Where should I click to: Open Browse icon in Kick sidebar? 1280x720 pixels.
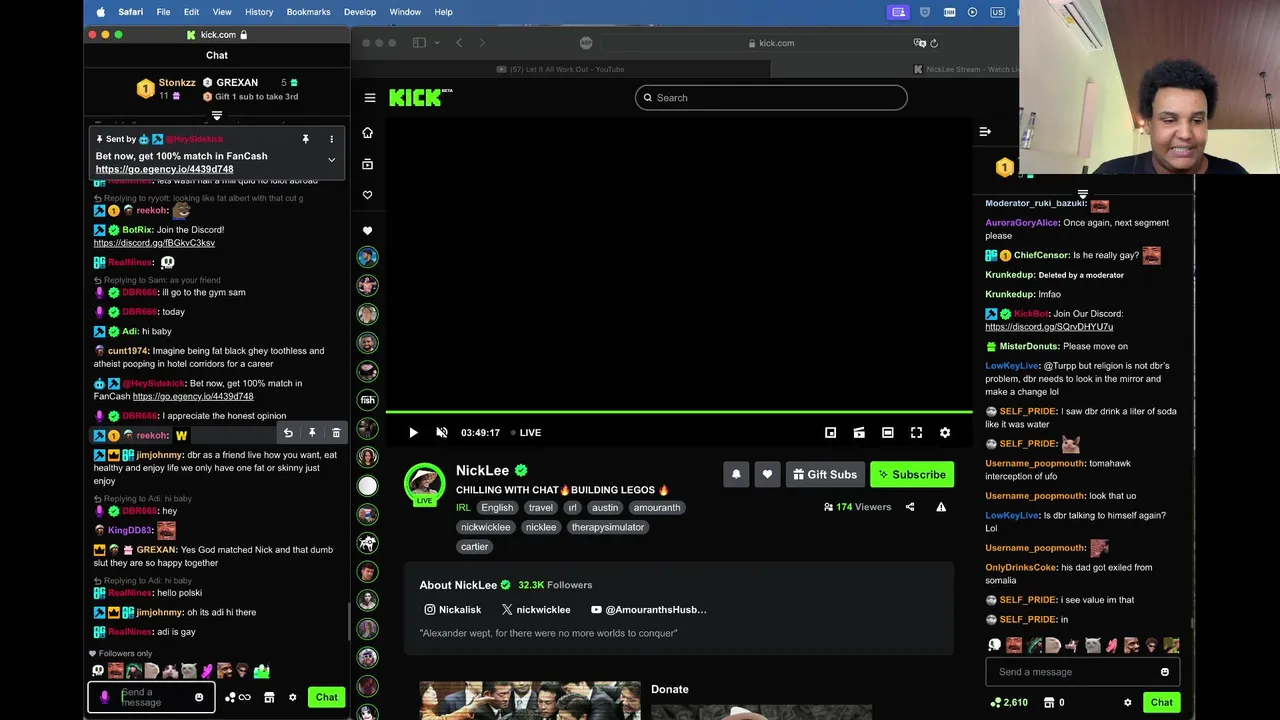367,164
